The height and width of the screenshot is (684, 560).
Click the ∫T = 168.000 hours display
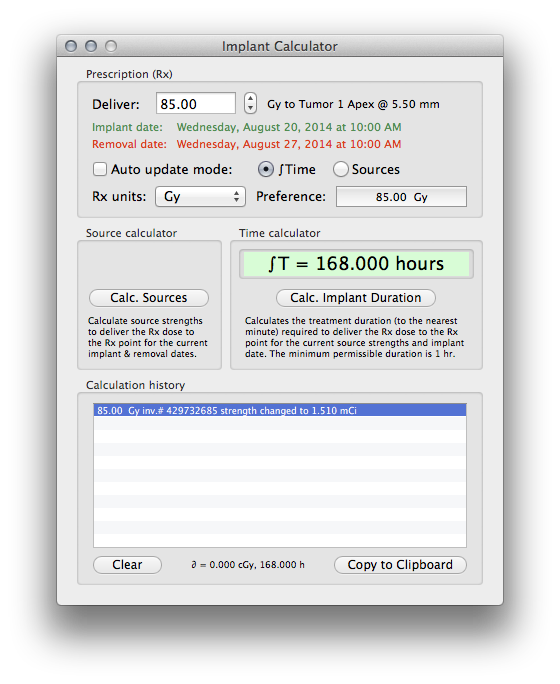click(x=356, y=264)
